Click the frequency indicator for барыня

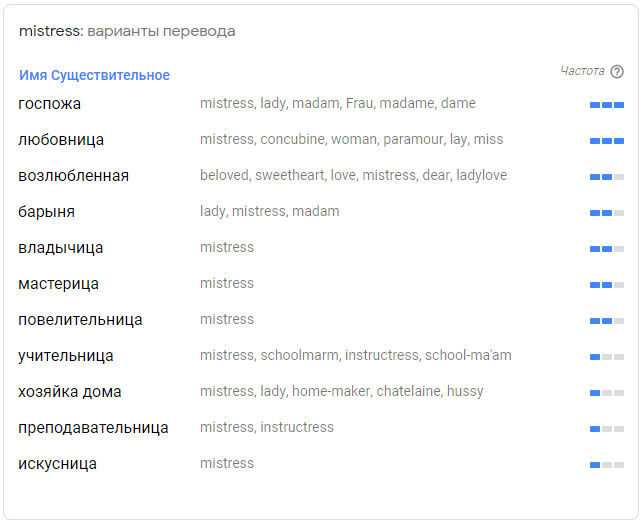(606, 213)
